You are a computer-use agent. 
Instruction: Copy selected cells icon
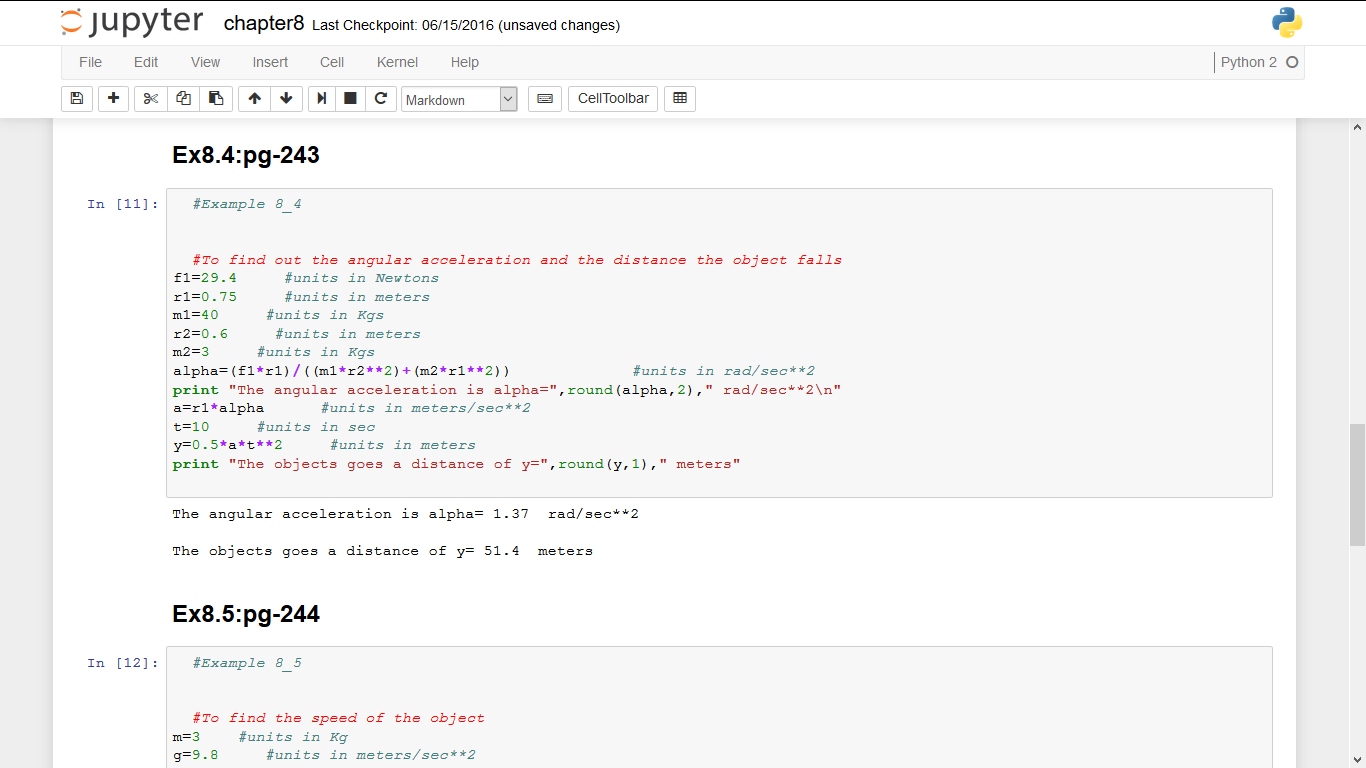(x=183, y=99)
